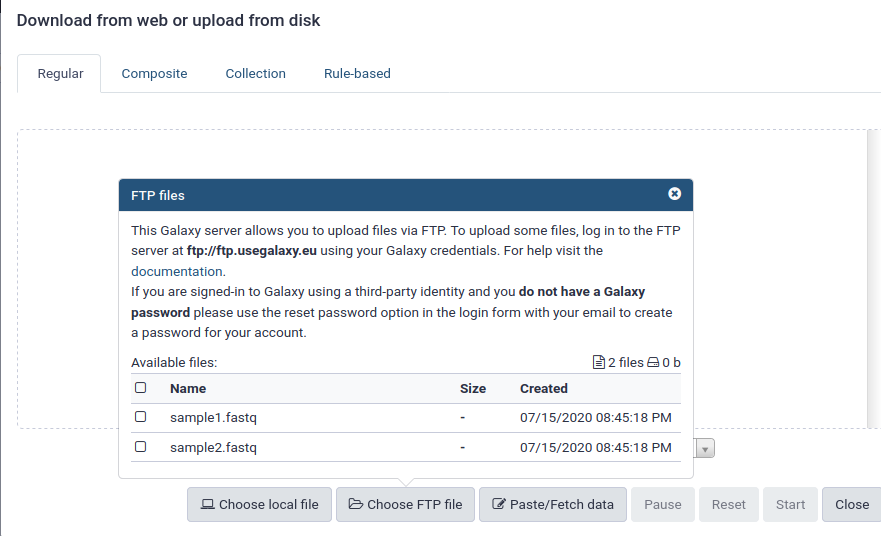Click the Close button
Viewport: 881px width, 536px height.
coord(852,505)
